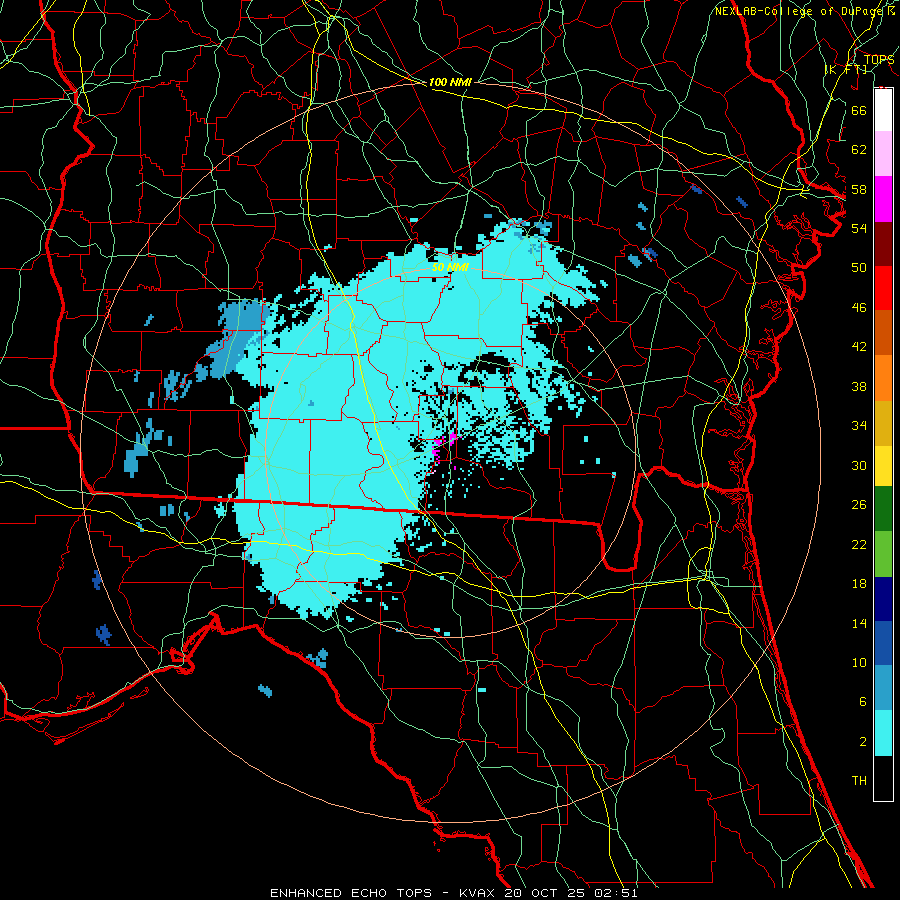This screenshot has height=900, width=900.
Task: Click the 22 legend value
Action: pos(859,545)
